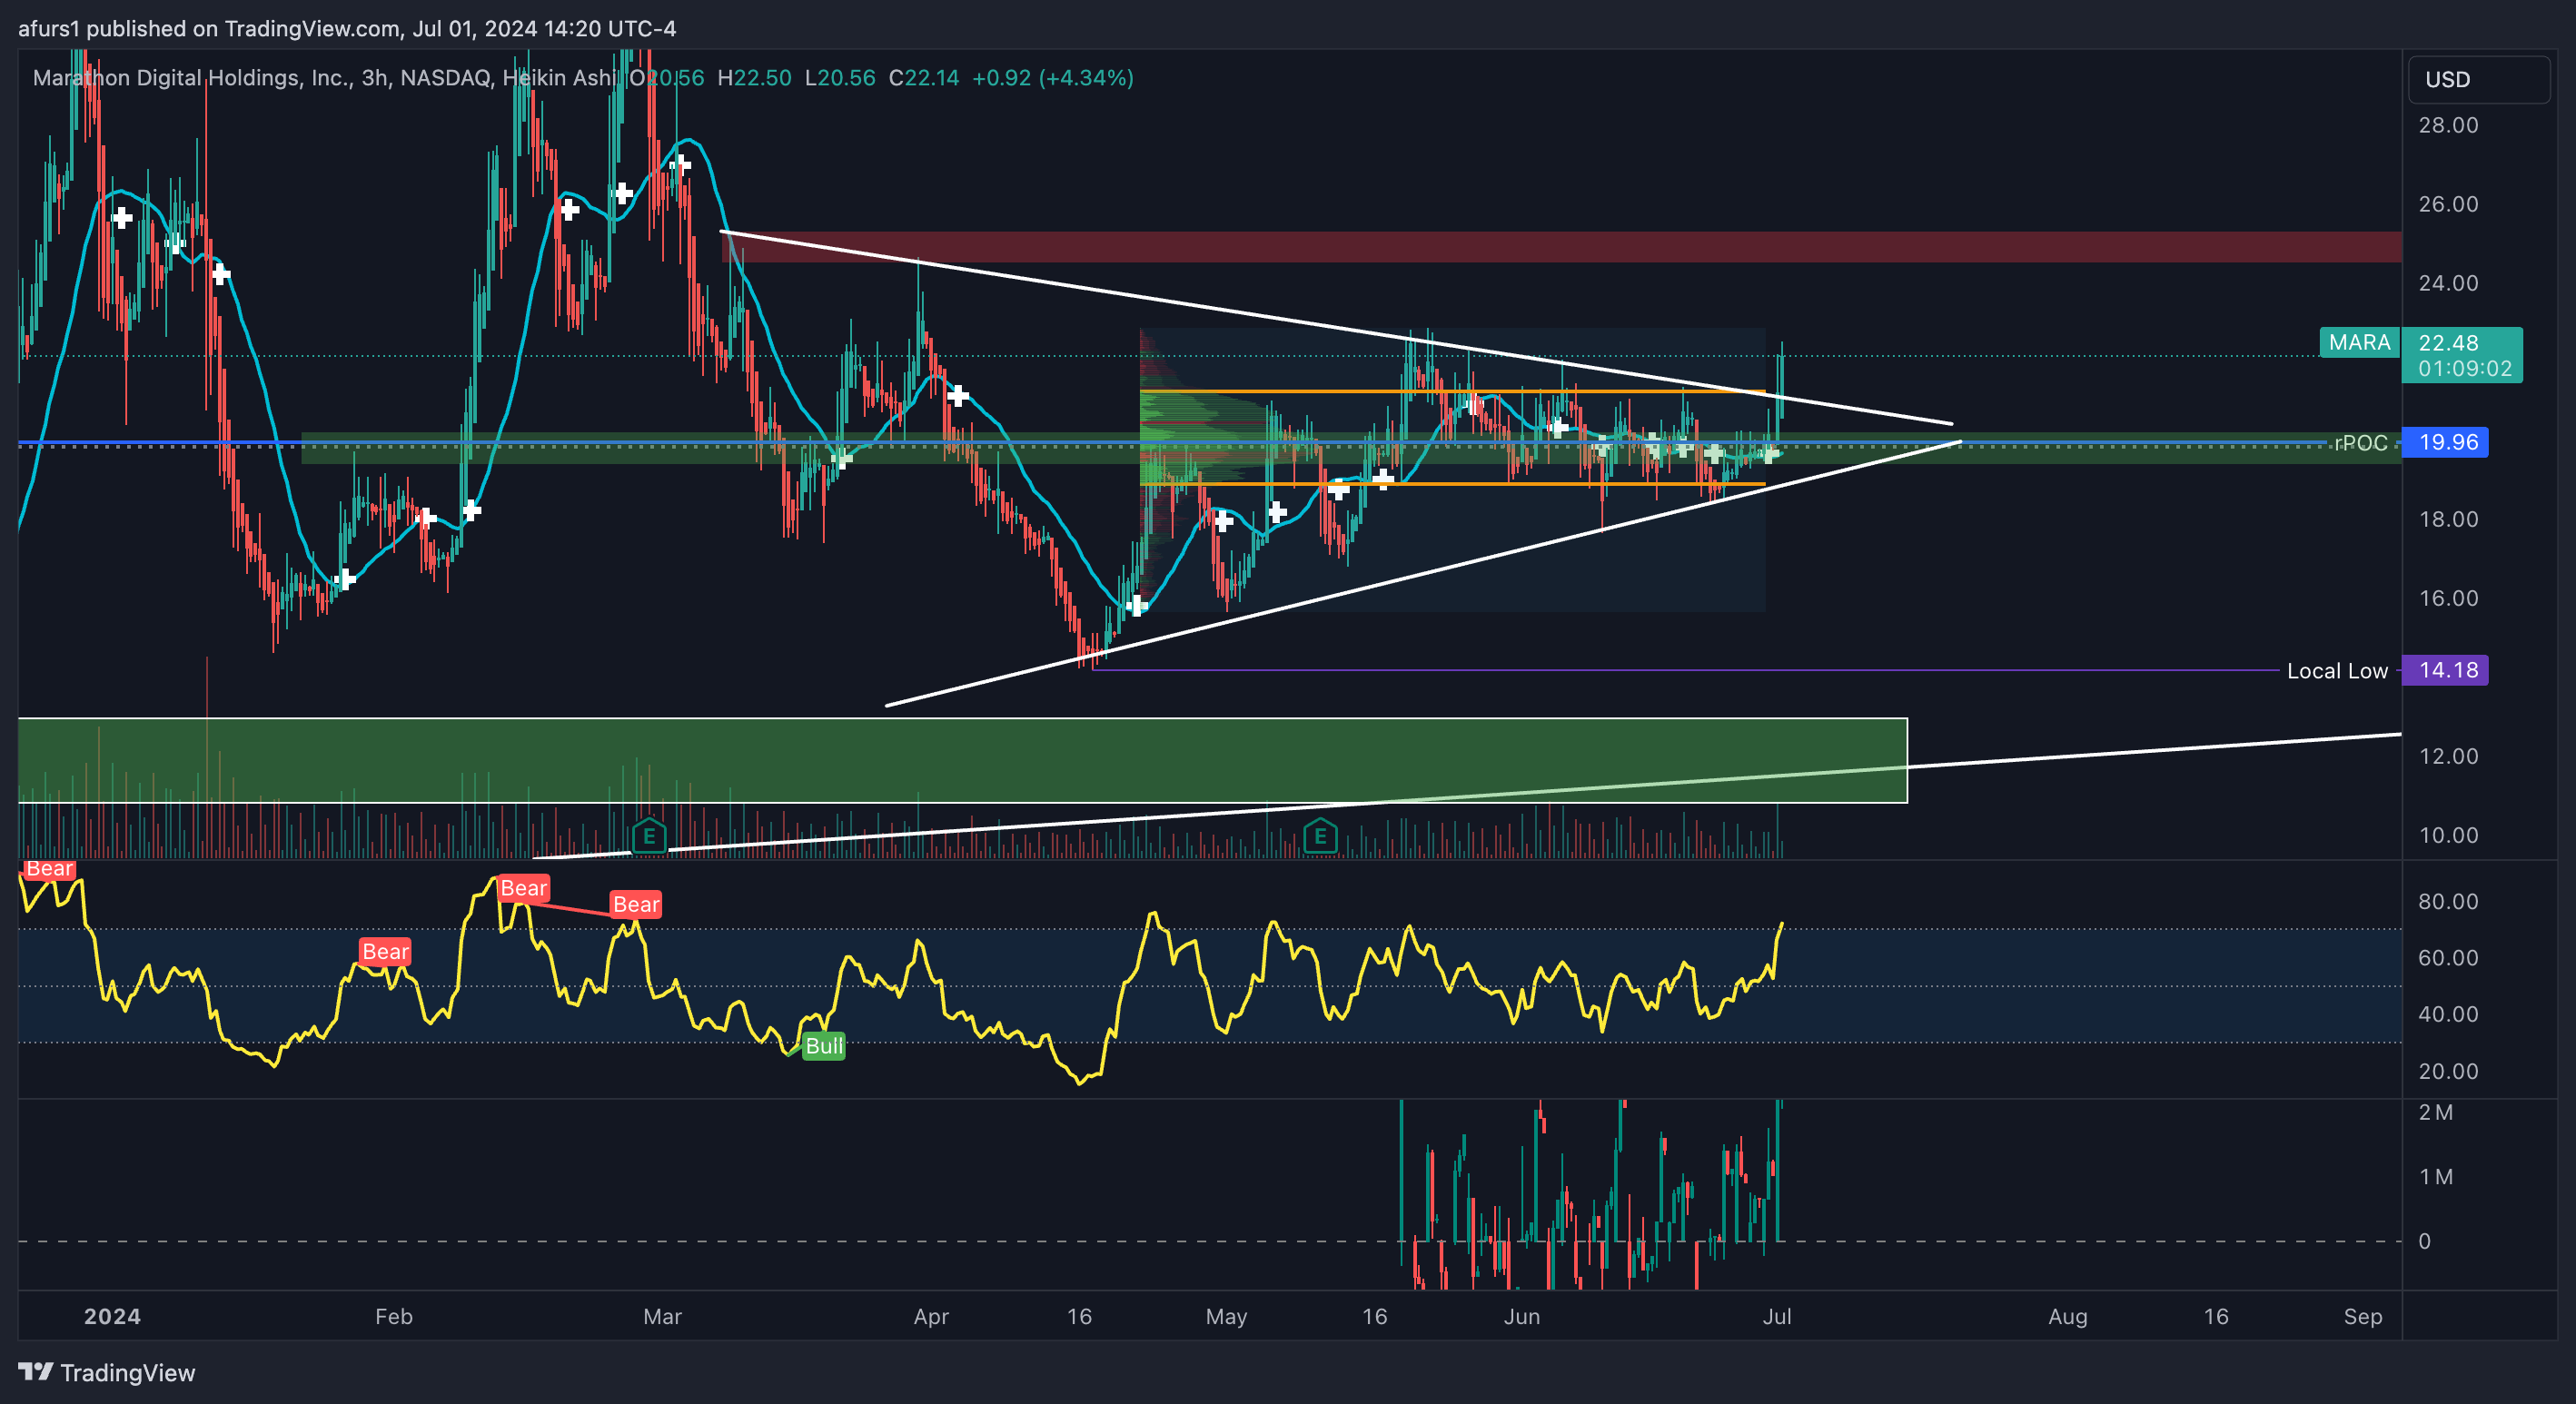Click the Feb time axis label
The height and width of the screenshot is (1404, 2576).
pyautogui.click(x=393, y=1316)
